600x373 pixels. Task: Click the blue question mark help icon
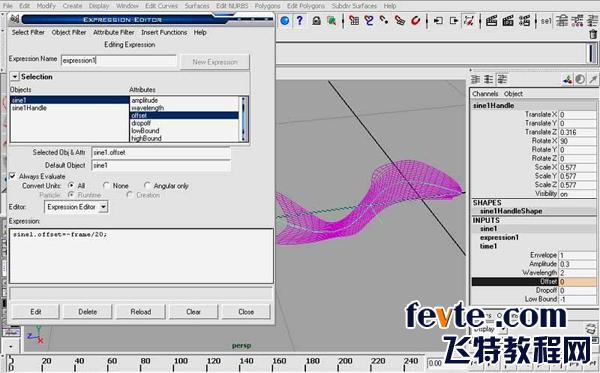coord(300,20)
